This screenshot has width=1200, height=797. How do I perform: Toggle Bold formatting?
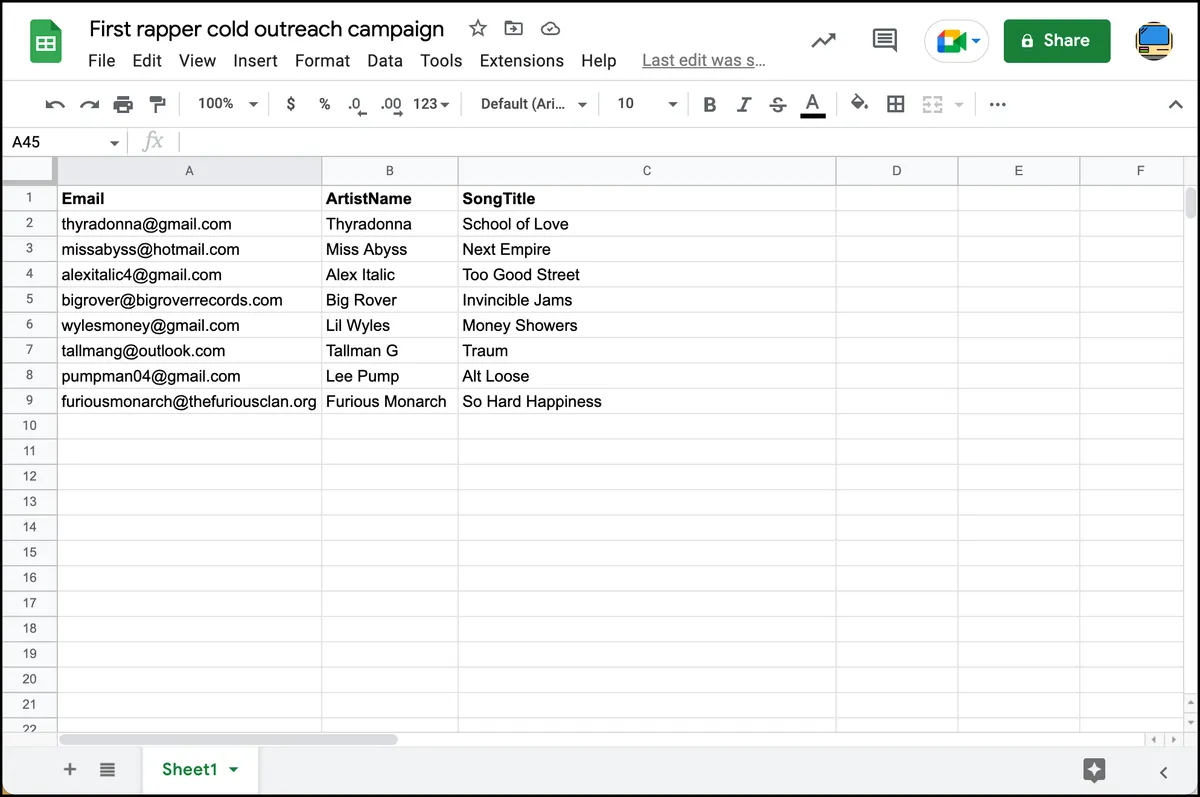pyautogui.click(x=710, y=104)
